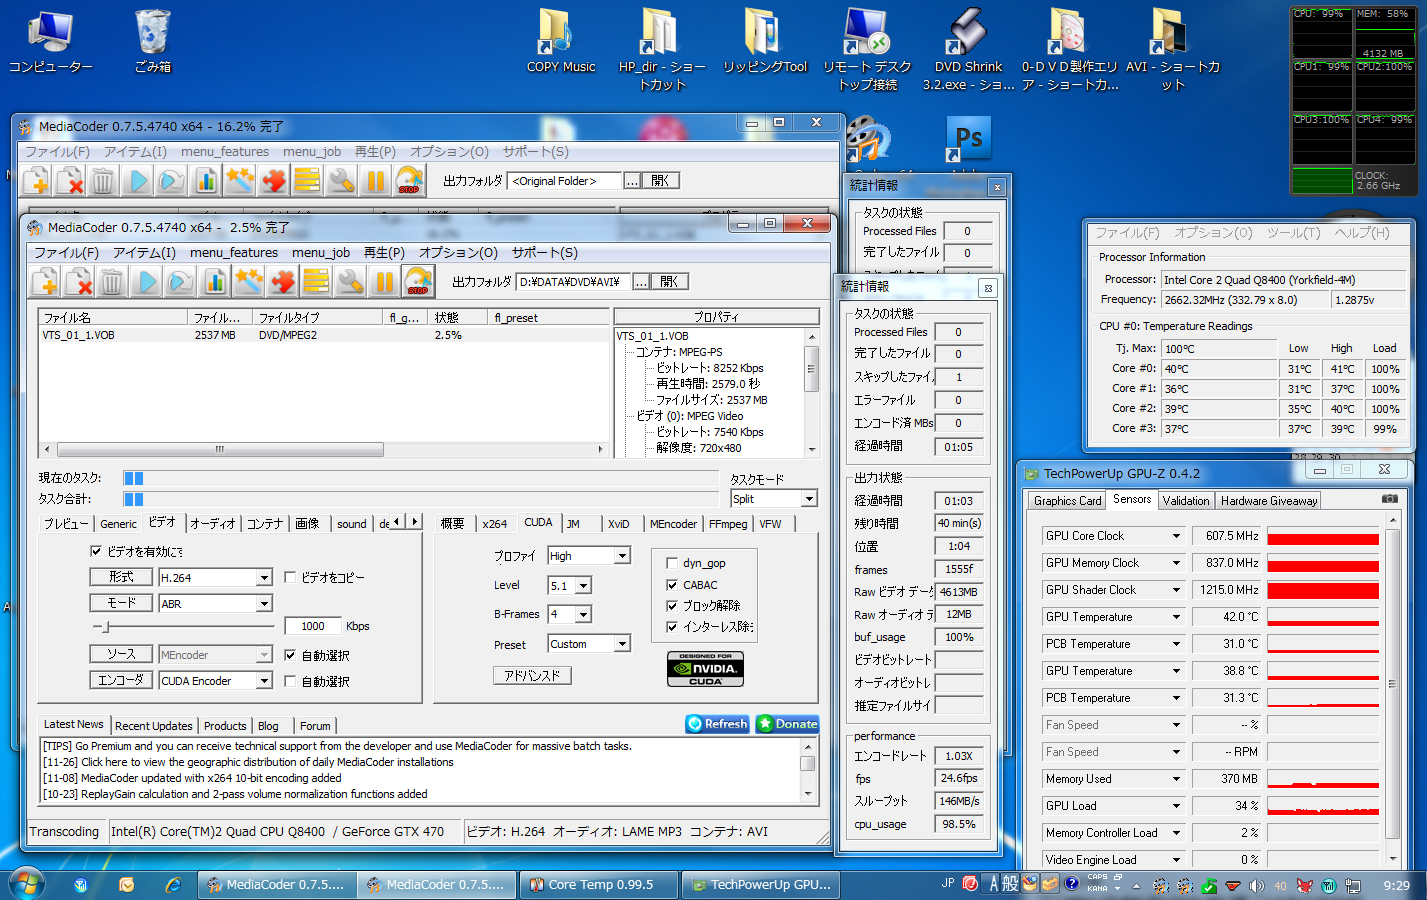Open the Level 5.1 dropdown

coord(583,586)
